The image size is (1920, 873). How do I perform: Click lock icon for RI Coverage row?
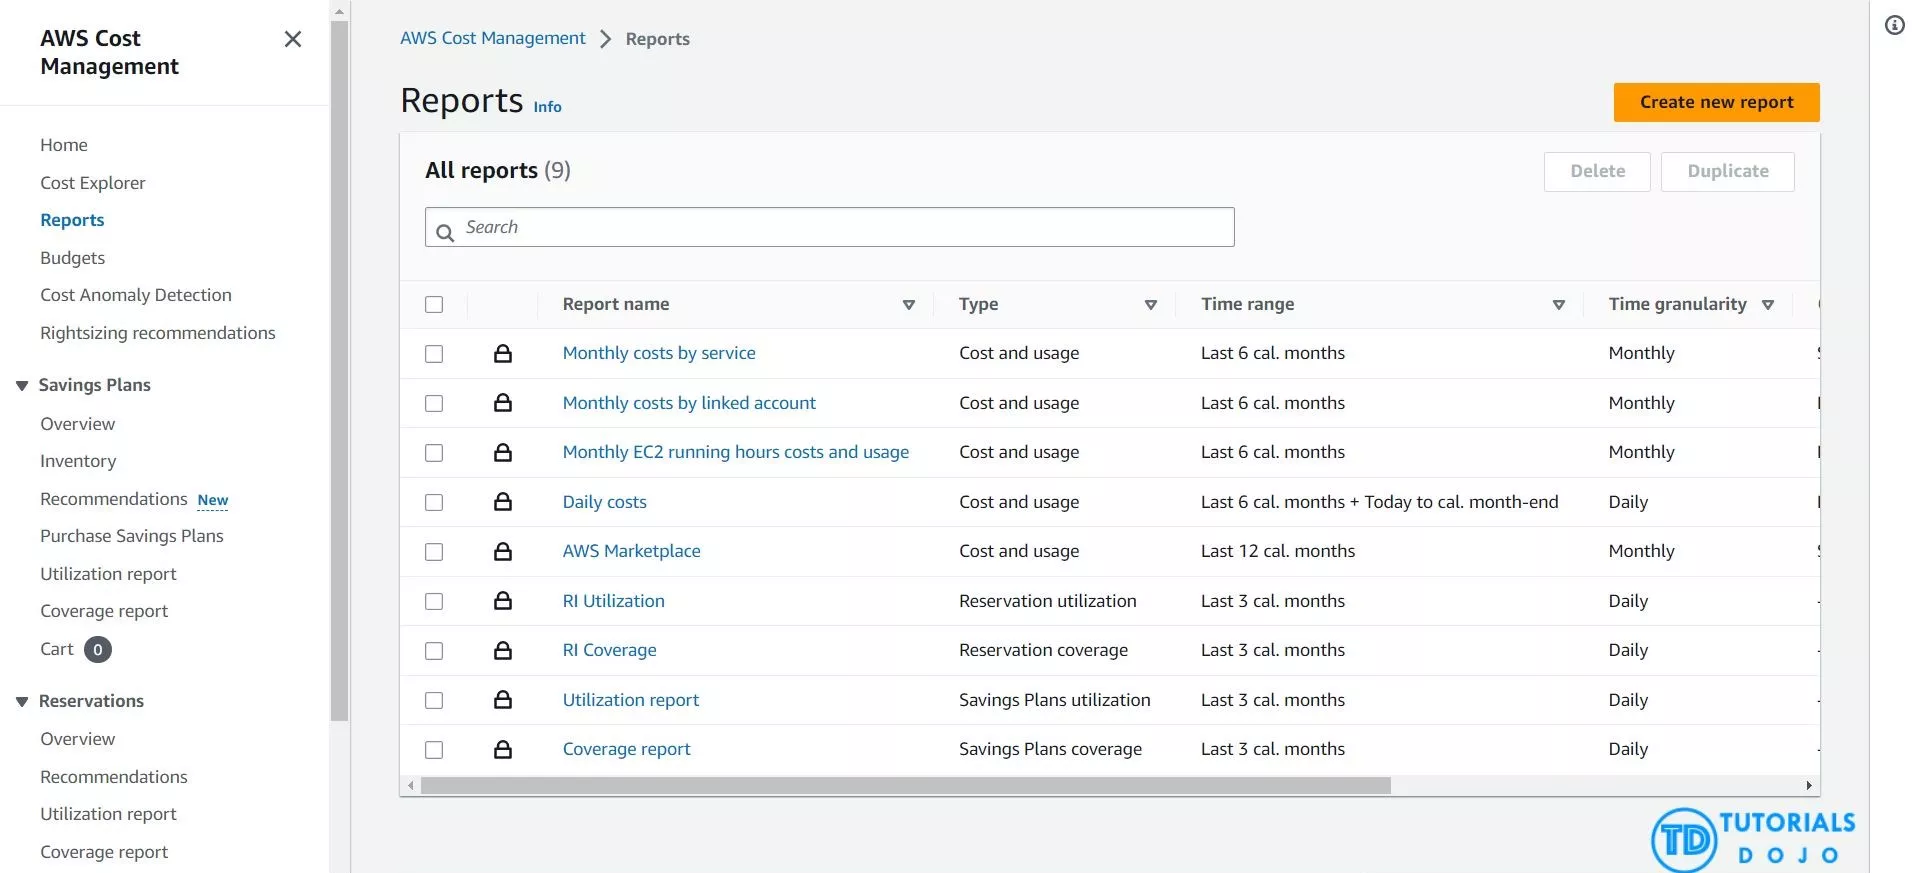coord(503,650)
